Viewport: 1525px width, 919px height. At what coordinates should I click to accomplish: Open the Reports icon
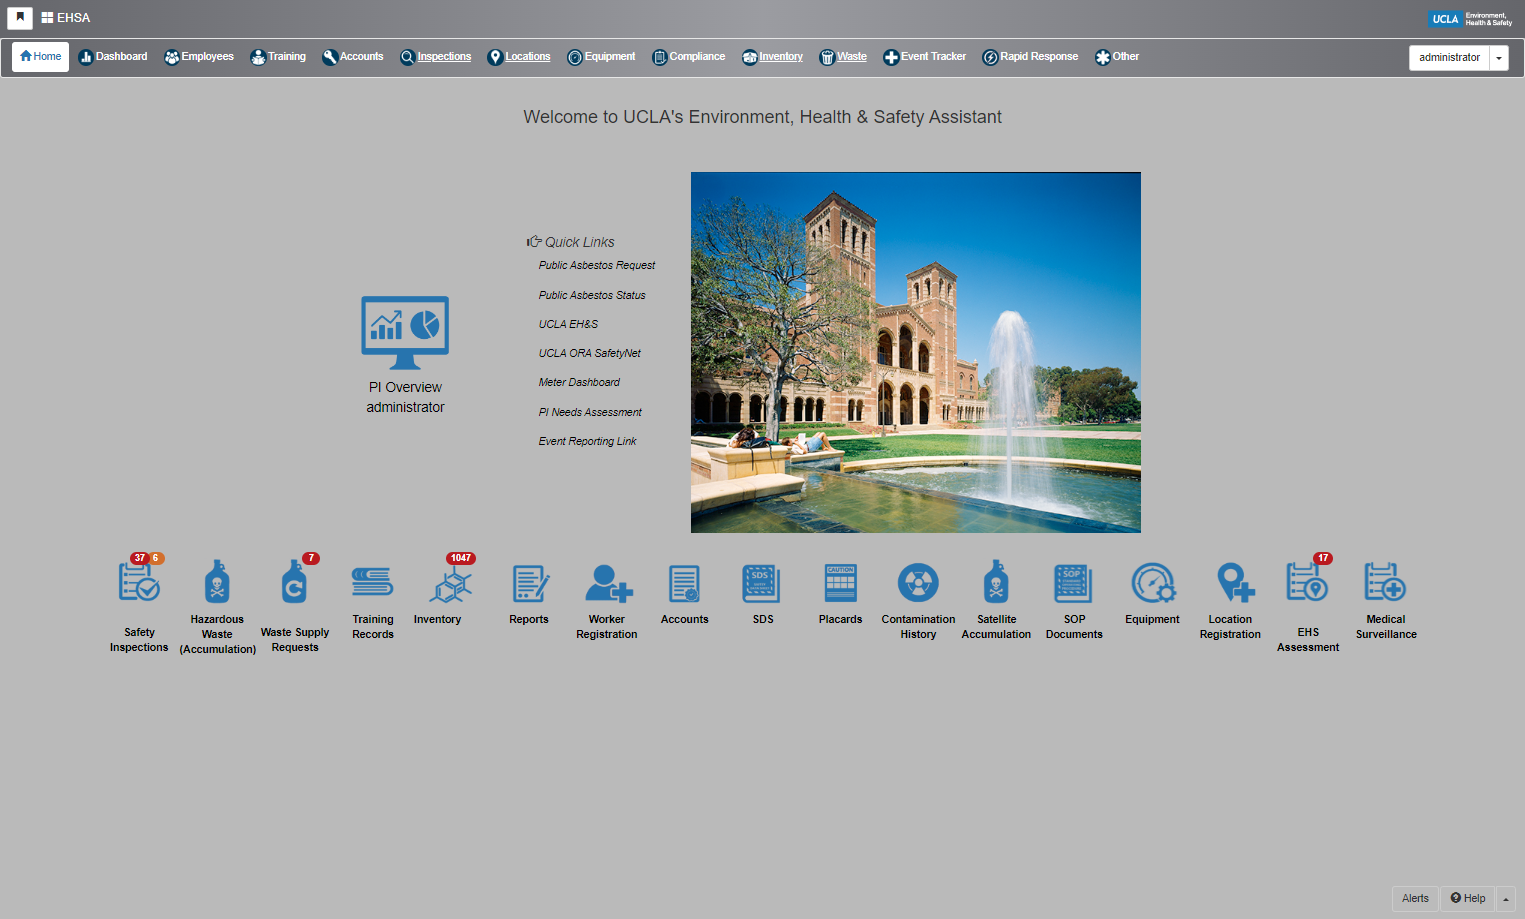[x=529, y=584]
